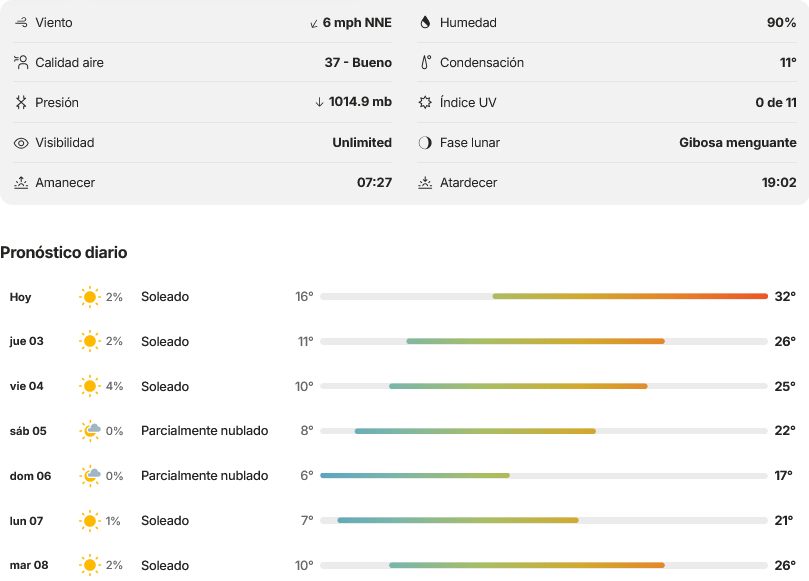Click the 37 - Bueno air quality value
This screenshot has width=809, height=581.
click(x=358, y=62)
